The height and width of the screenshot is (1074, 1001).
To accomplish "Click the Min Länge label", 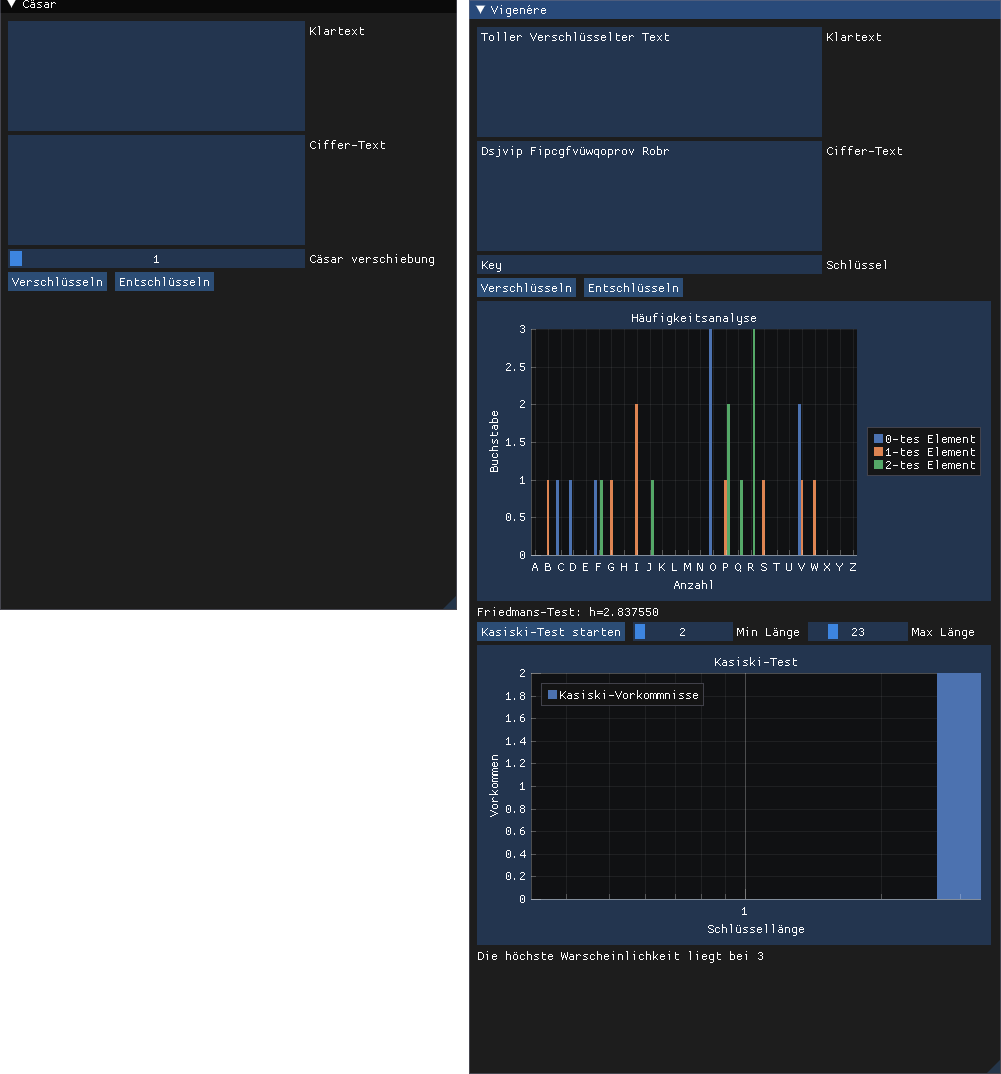I will coord(767,632).
